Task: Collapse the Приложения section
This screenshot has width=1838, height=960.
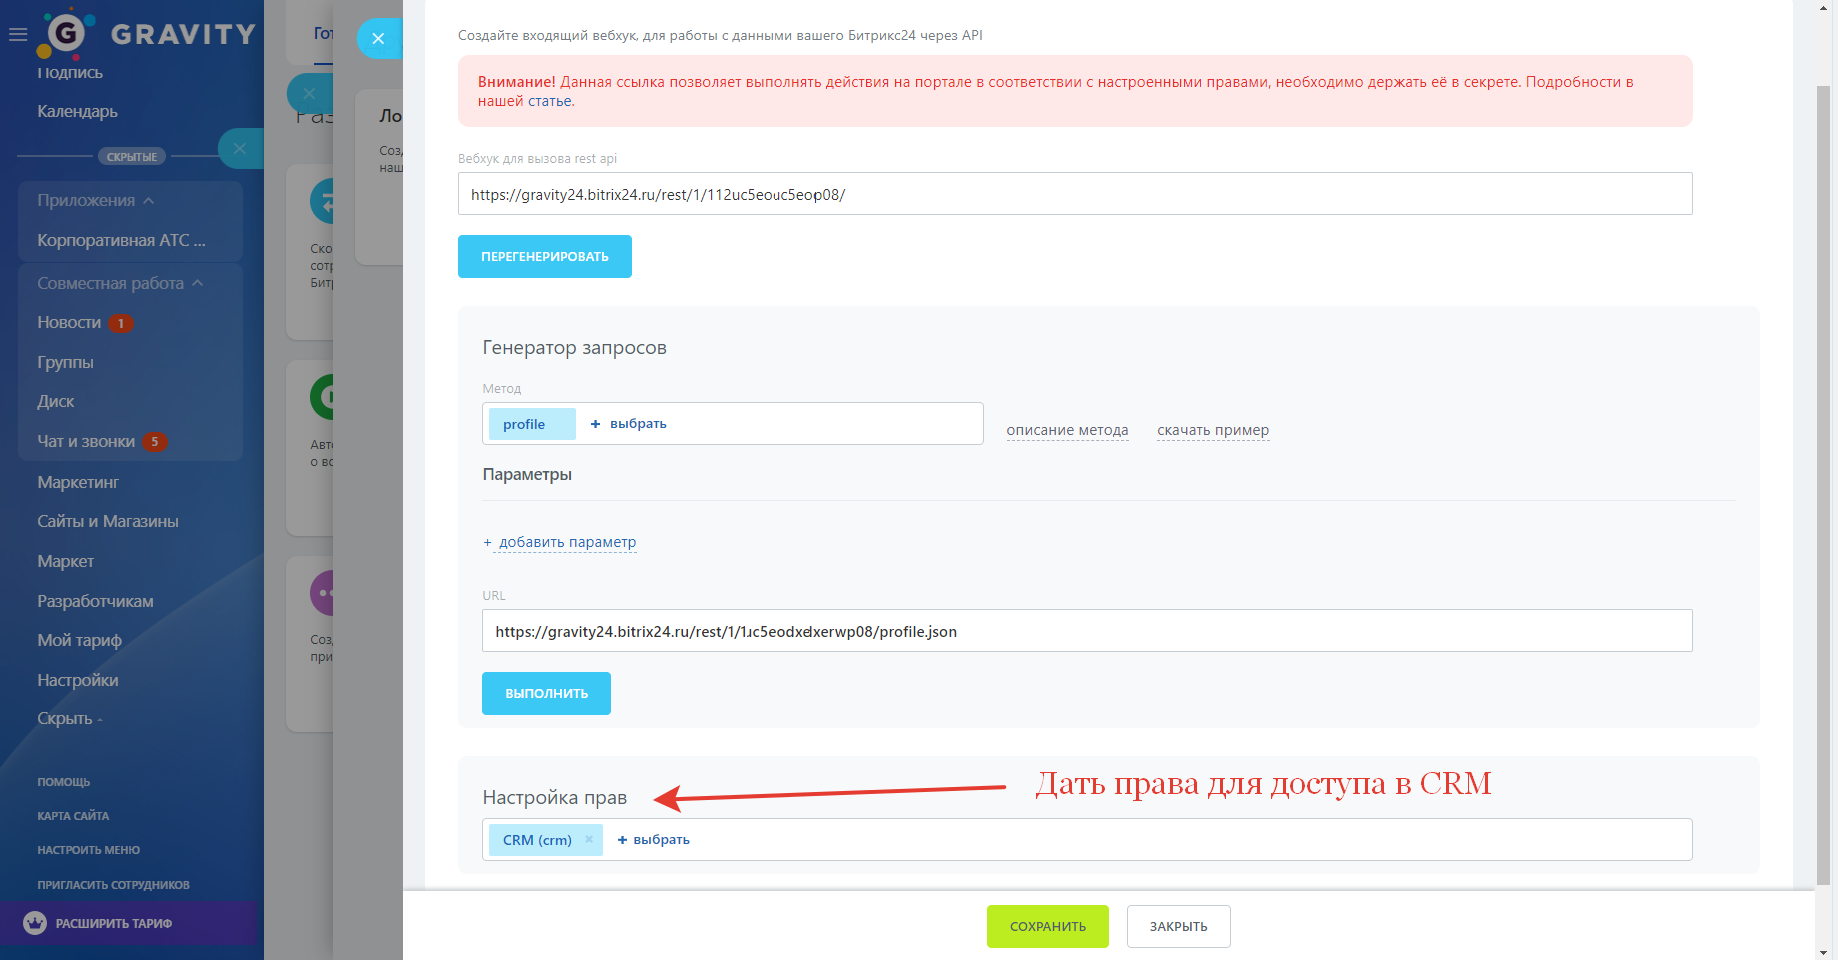Action: click(x=96, y=200)
